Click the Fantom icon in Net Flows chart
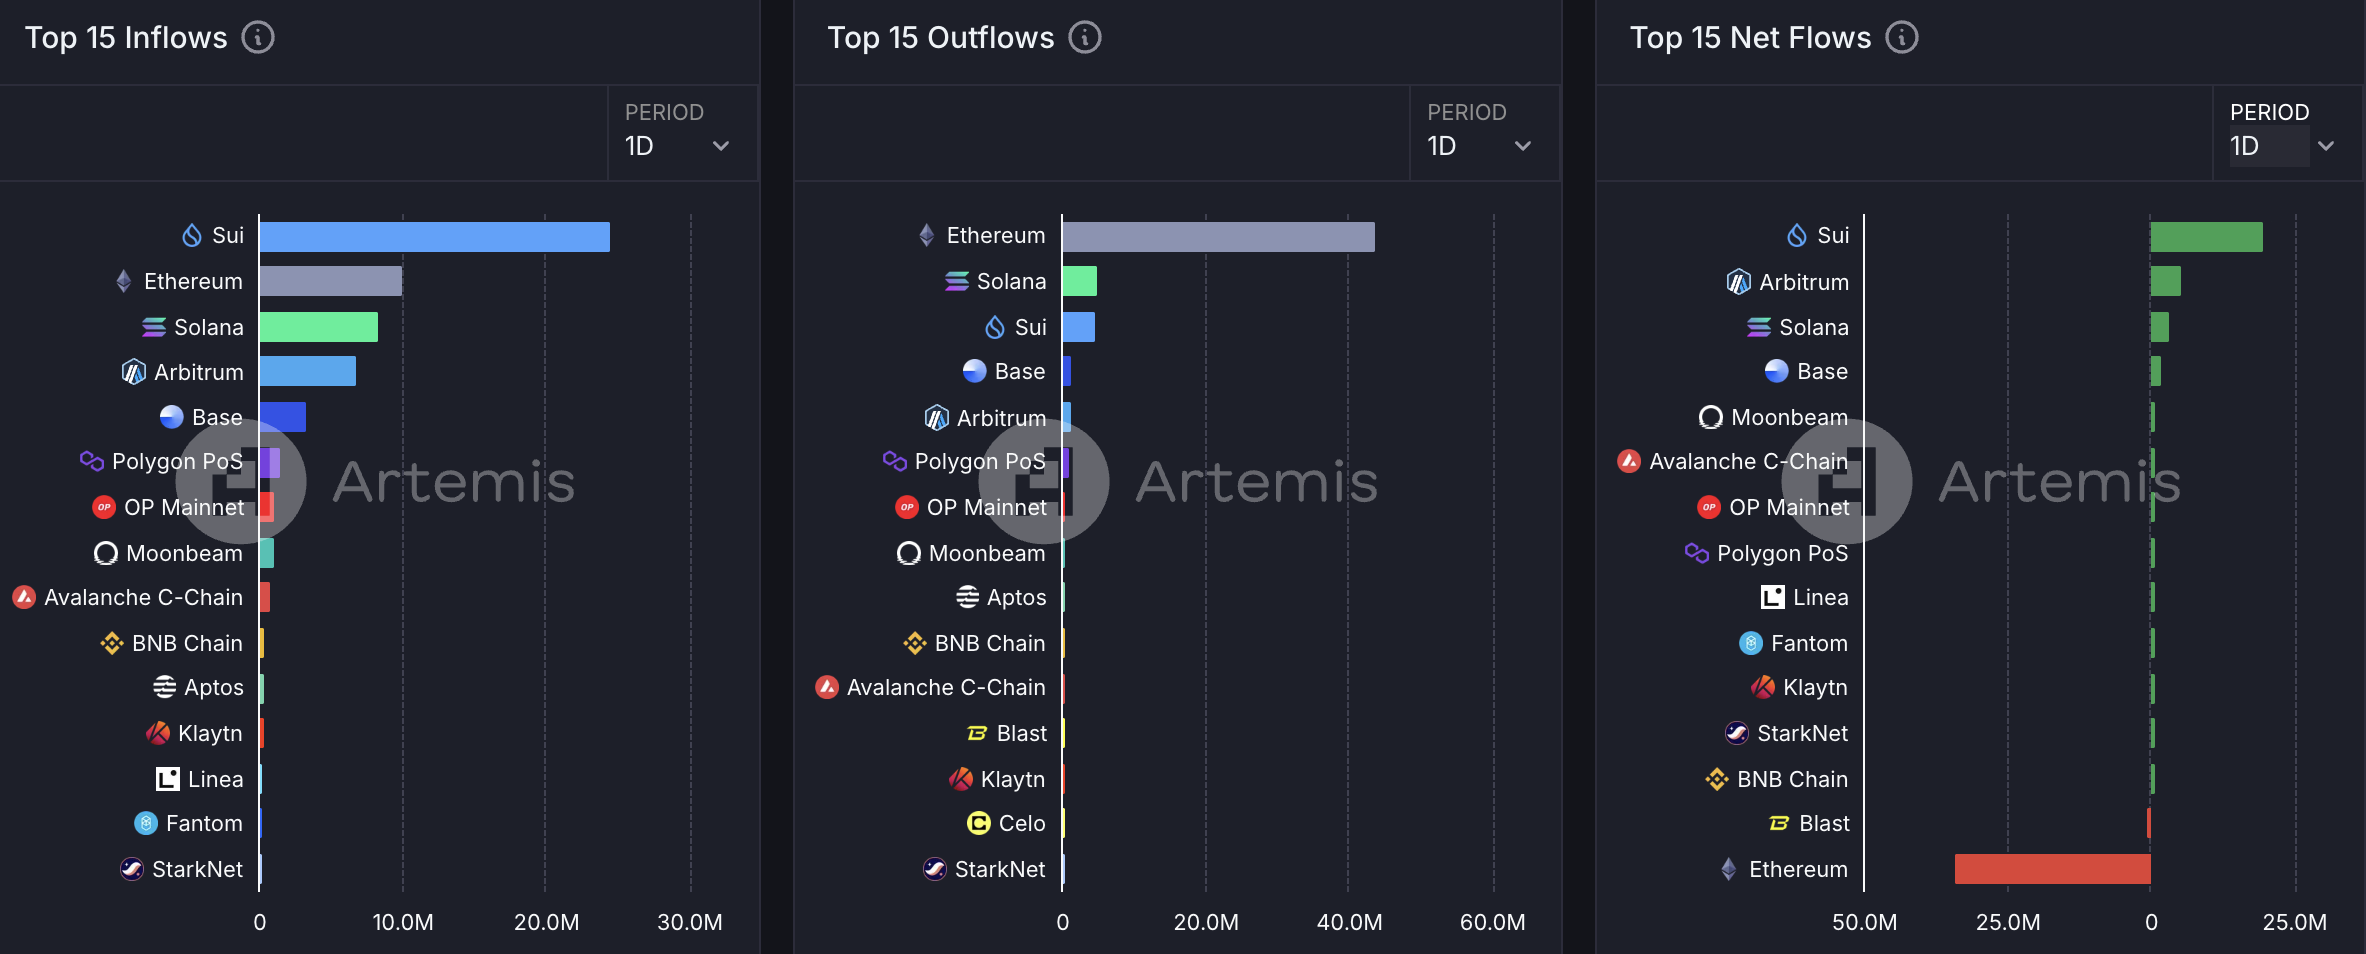The height and width of the screenshot is (954, 2366). click(x=1751, y=643)
